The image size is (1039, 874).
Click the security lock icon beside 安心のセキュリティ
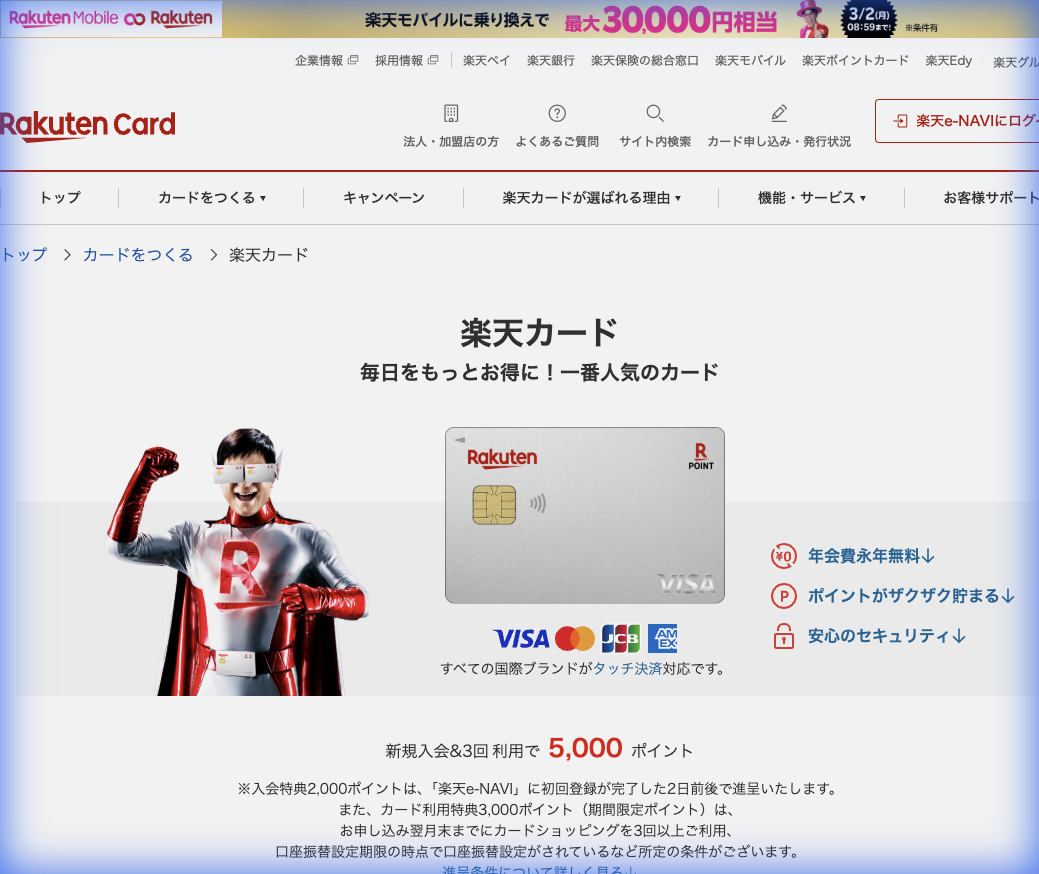coord(785,636)
